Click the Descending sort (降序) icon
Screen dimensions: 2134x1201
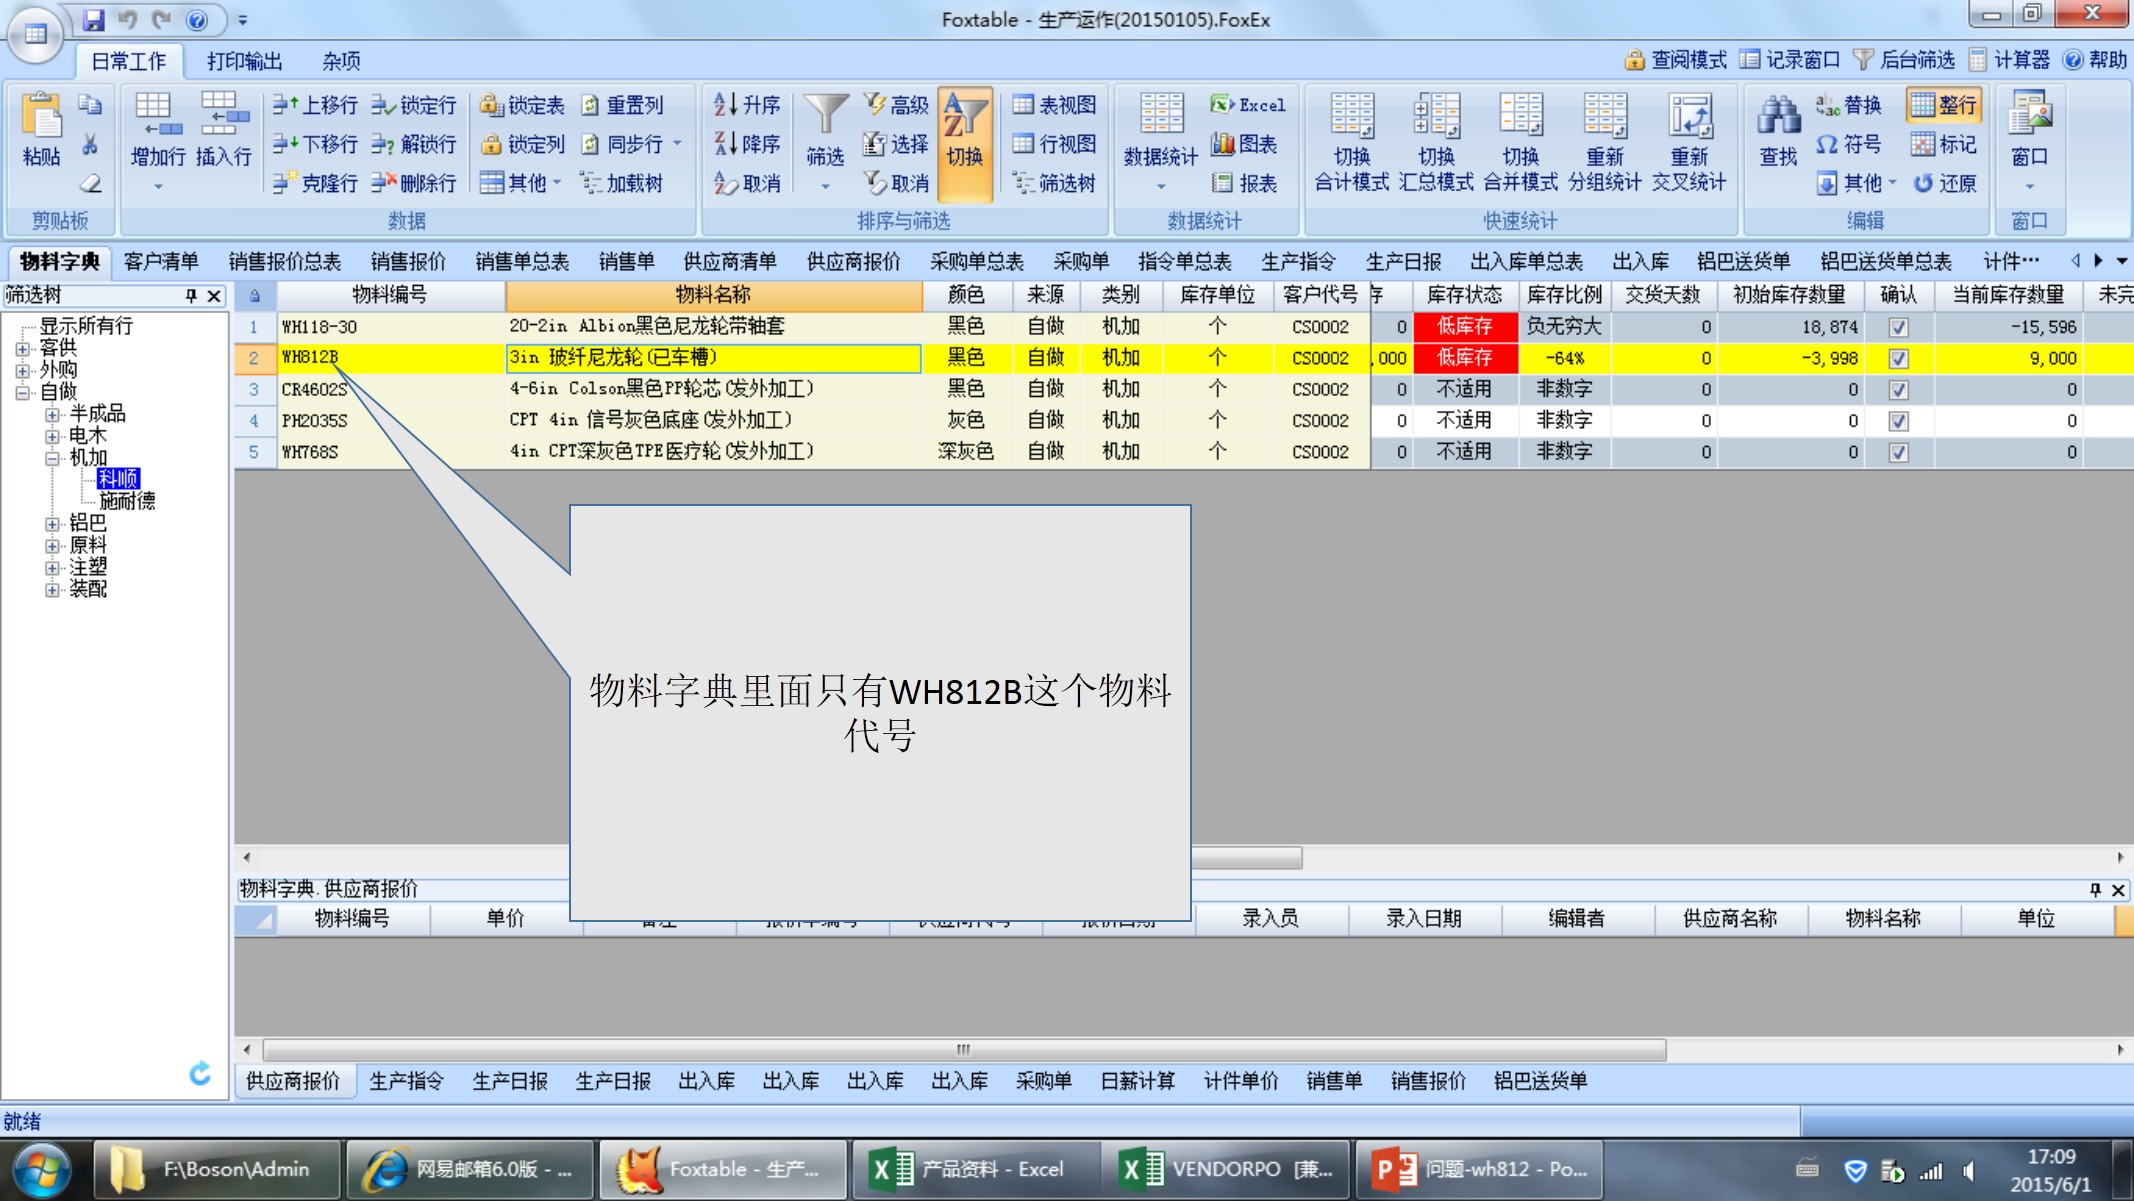pos(747,144)
